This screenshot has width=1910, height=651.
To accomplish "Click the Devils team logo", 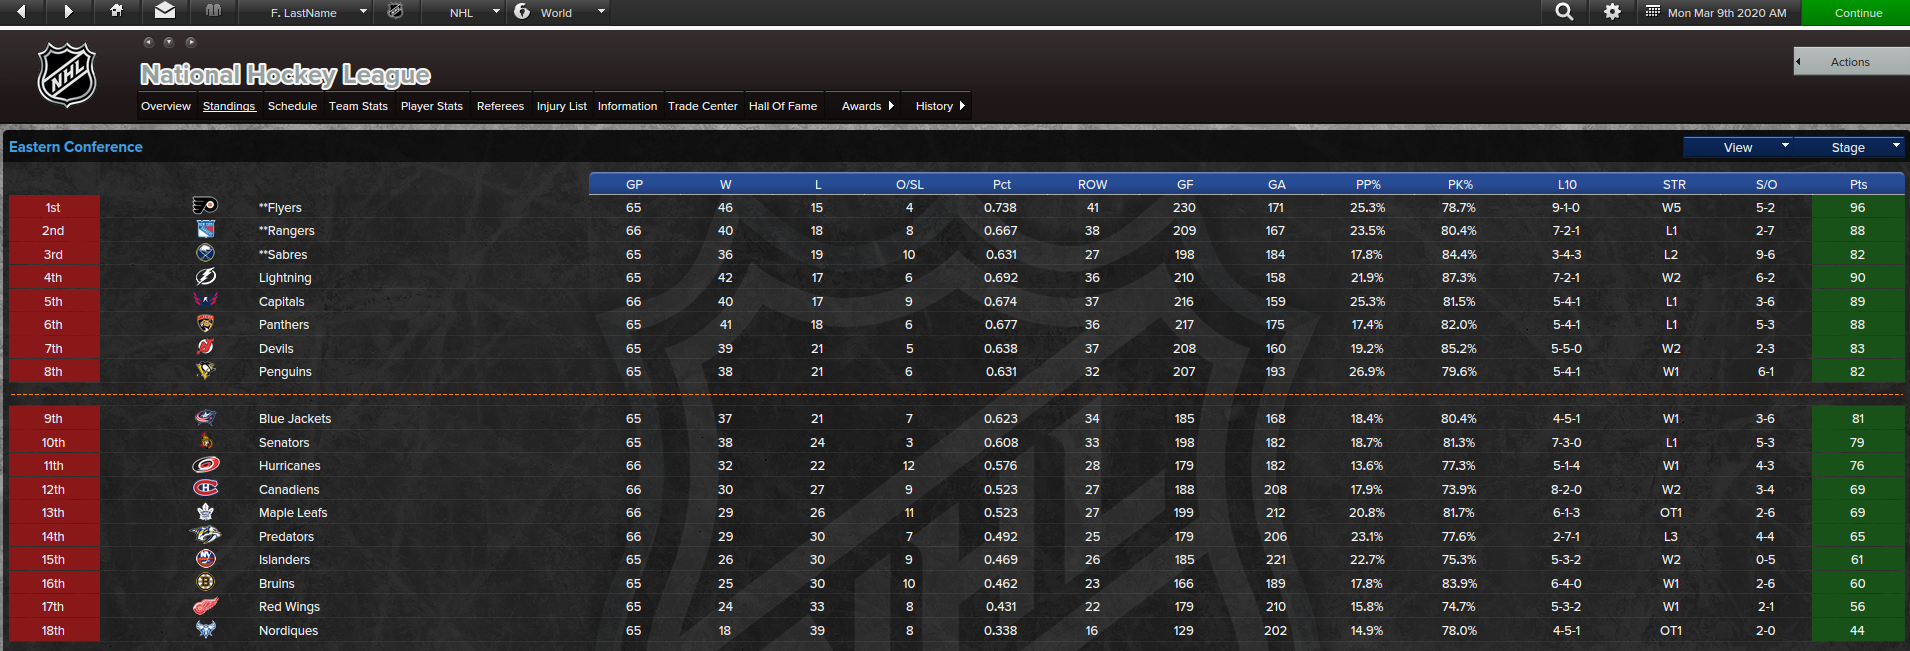I will 205,347.
